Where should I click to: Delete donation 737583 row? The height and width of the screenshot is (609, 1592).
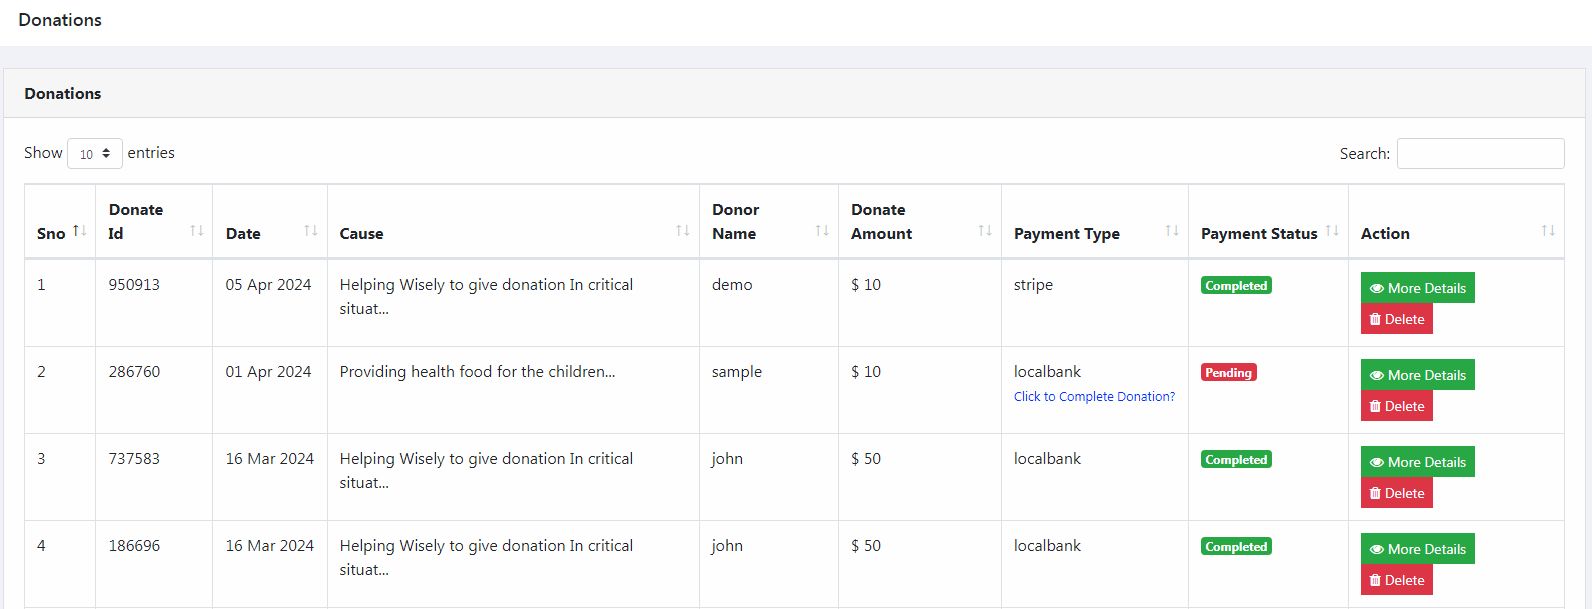pos(1396,493)
